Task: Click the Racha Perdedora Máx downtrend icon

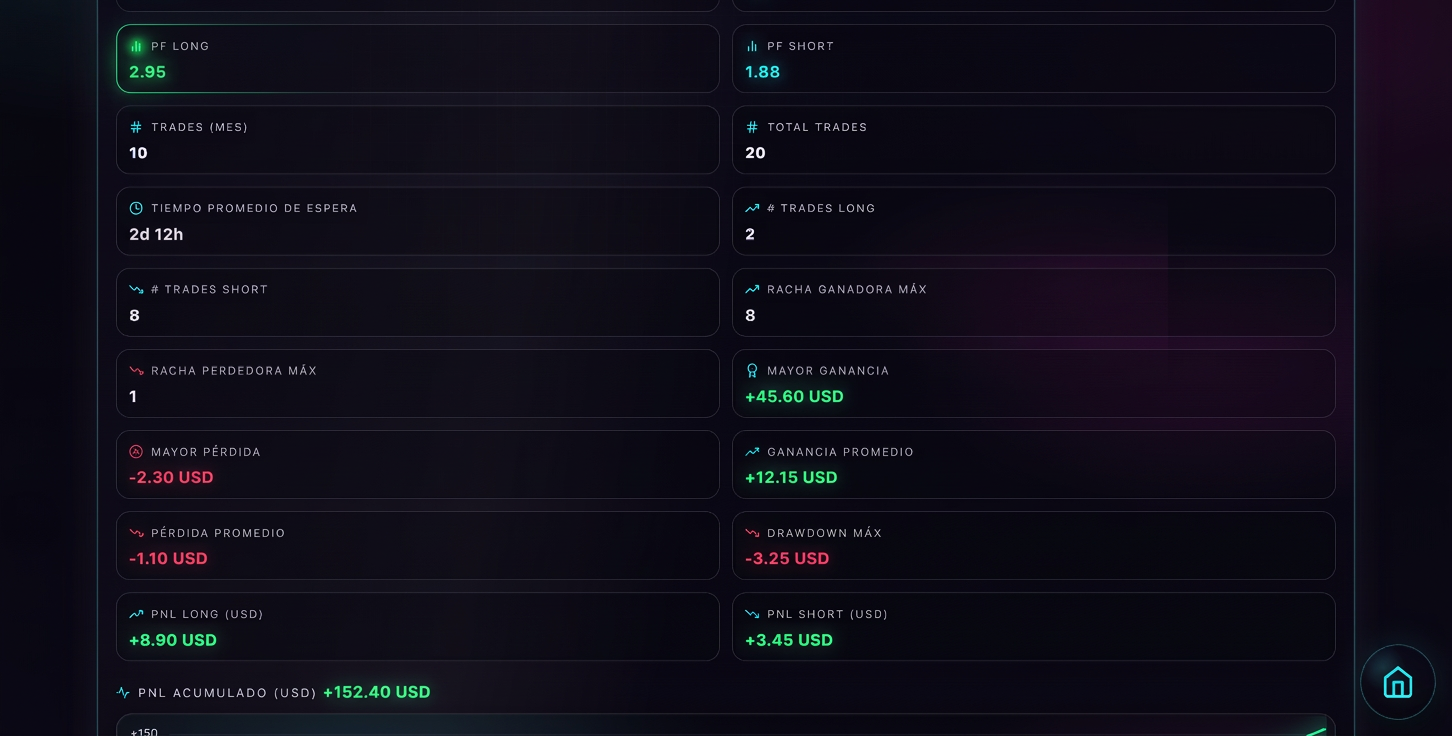Action: click(136, 371)
